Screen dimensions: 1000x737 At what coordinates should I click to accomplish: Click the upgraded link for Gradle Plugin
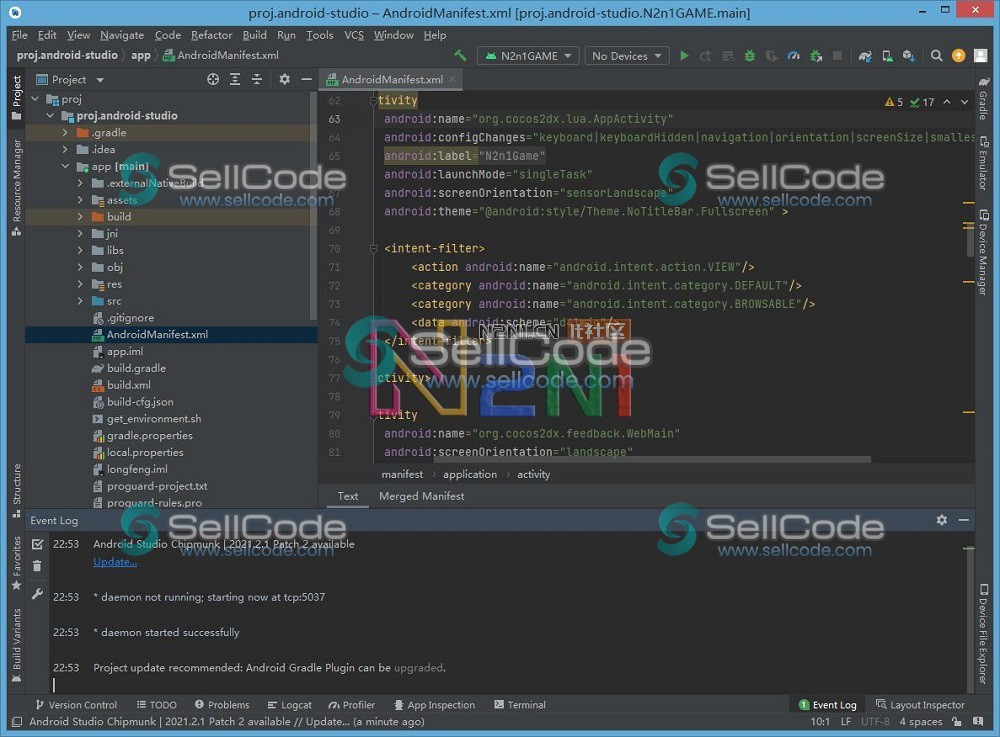[418, 667]
